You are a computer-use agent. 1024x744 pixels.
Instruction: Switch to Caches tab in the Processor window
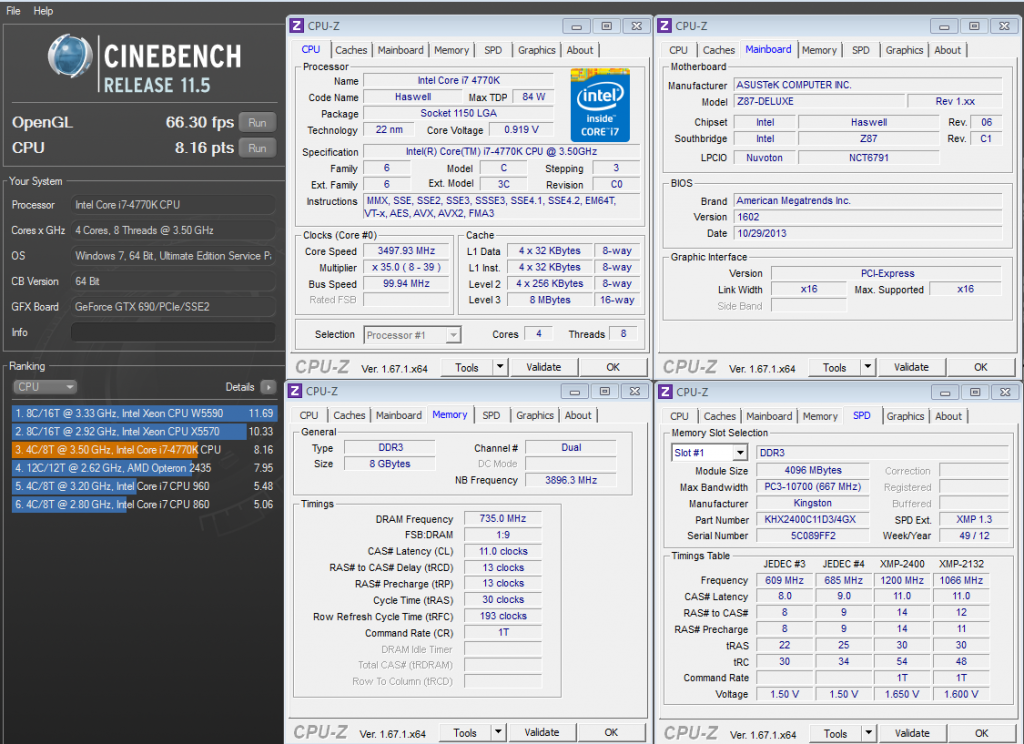[x=351, y=50]
